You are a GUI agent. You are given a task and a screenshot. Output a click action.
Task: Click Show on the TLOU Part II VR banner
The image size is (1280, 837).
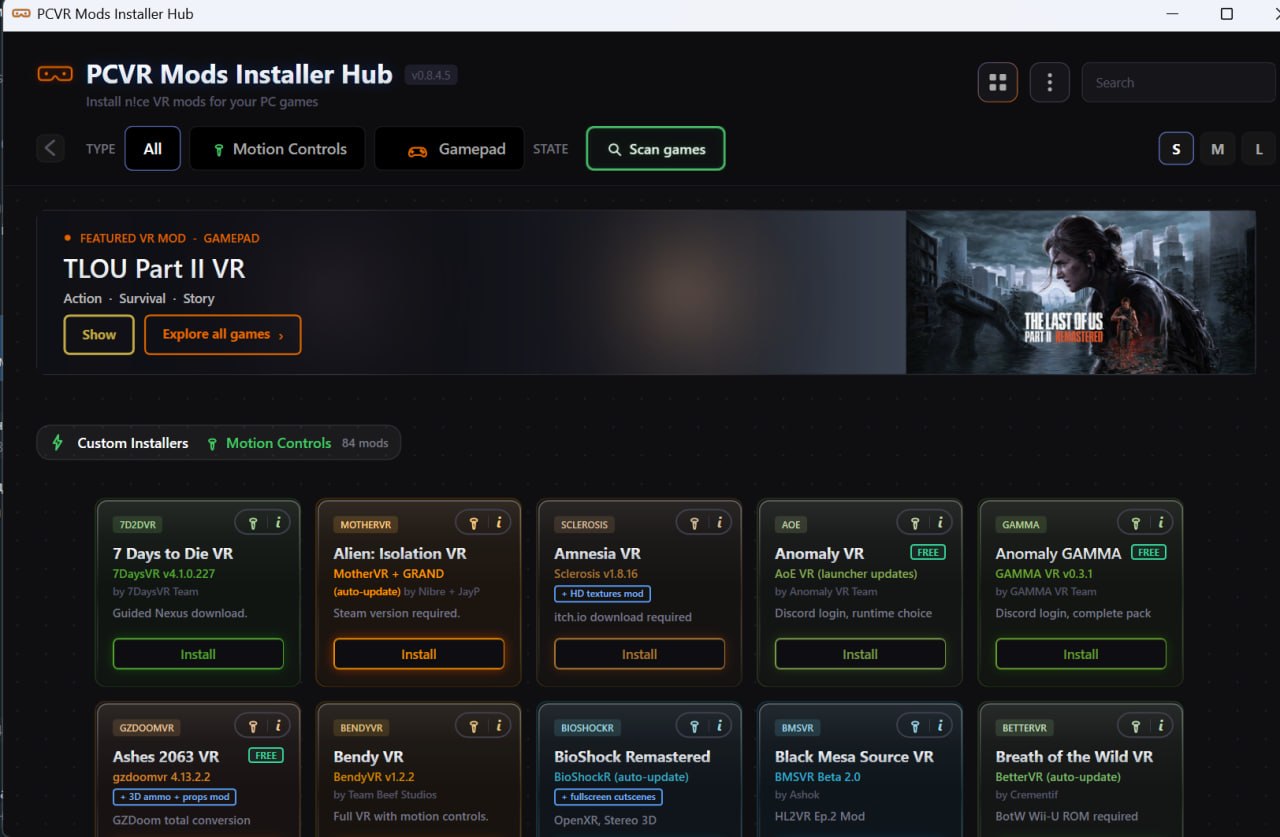(x=99, y=335)
